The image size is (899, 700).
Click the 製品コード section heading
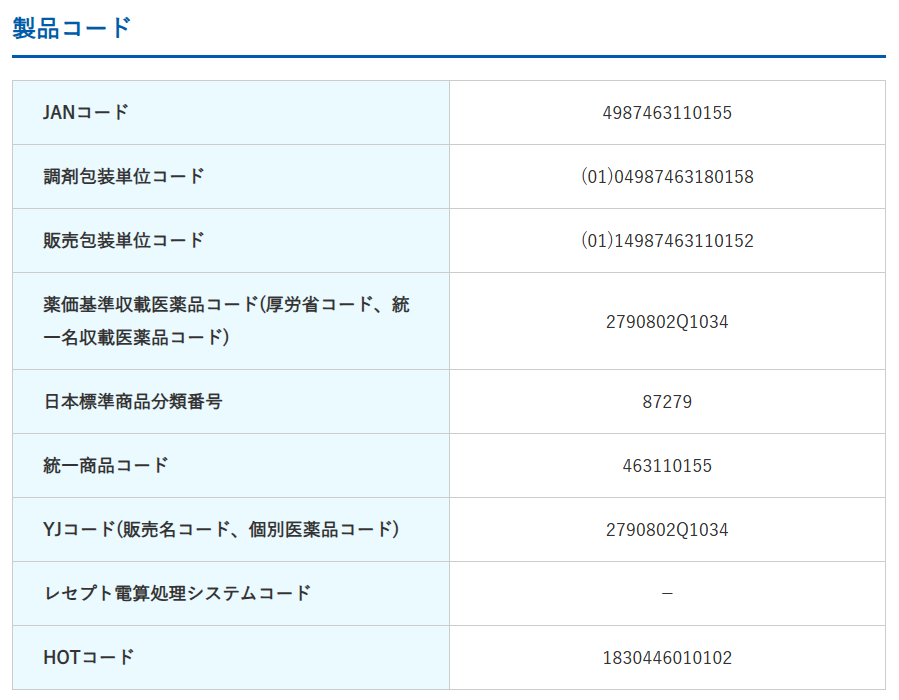click(72, 28)
